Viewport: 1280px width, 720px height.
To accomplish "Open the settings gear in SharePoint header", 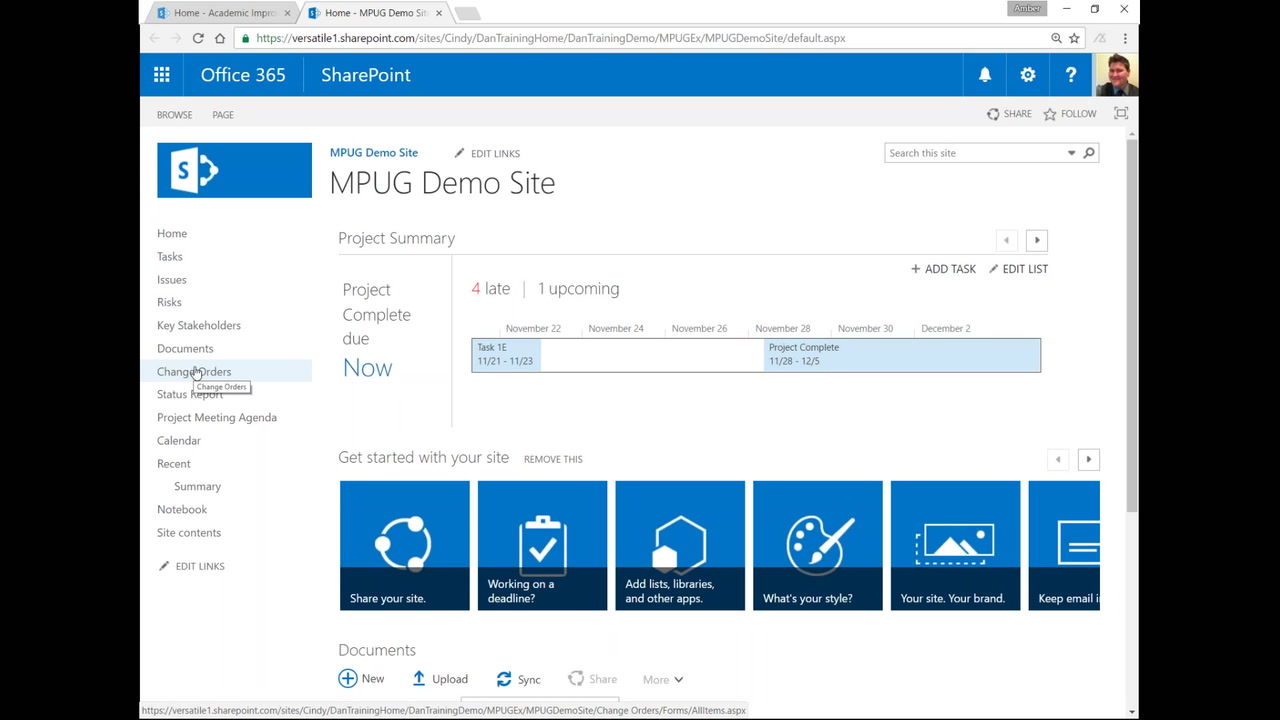I will 1028,75.
